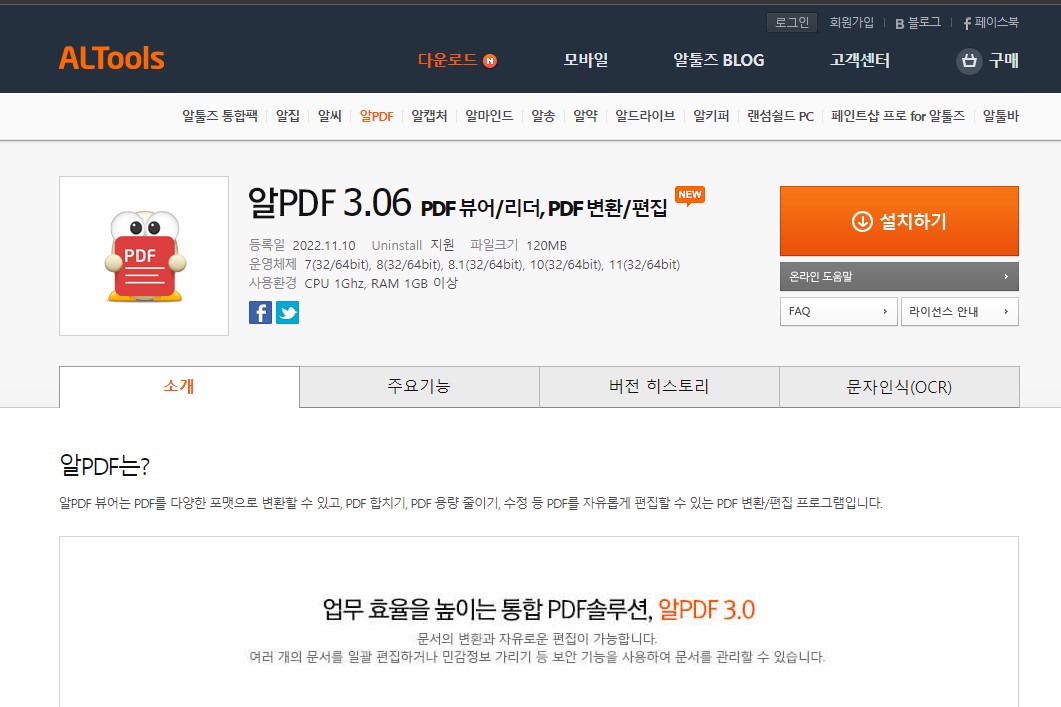The image size is (1061, 707).
Task: Open the 블로그 link in top bar
Action: tap(918, 22)
